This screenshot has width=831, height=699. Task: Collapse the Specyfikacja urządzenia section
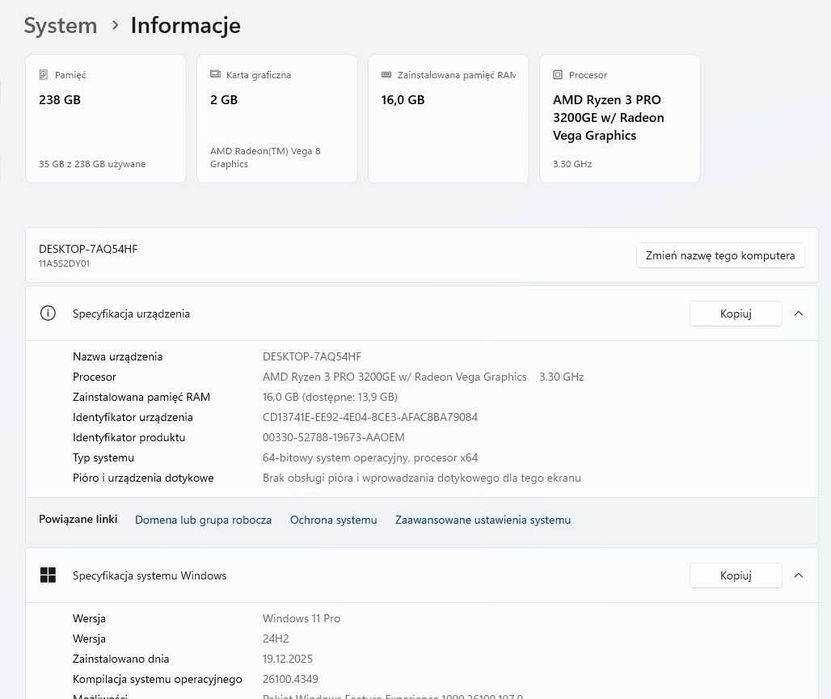(799, 314)
